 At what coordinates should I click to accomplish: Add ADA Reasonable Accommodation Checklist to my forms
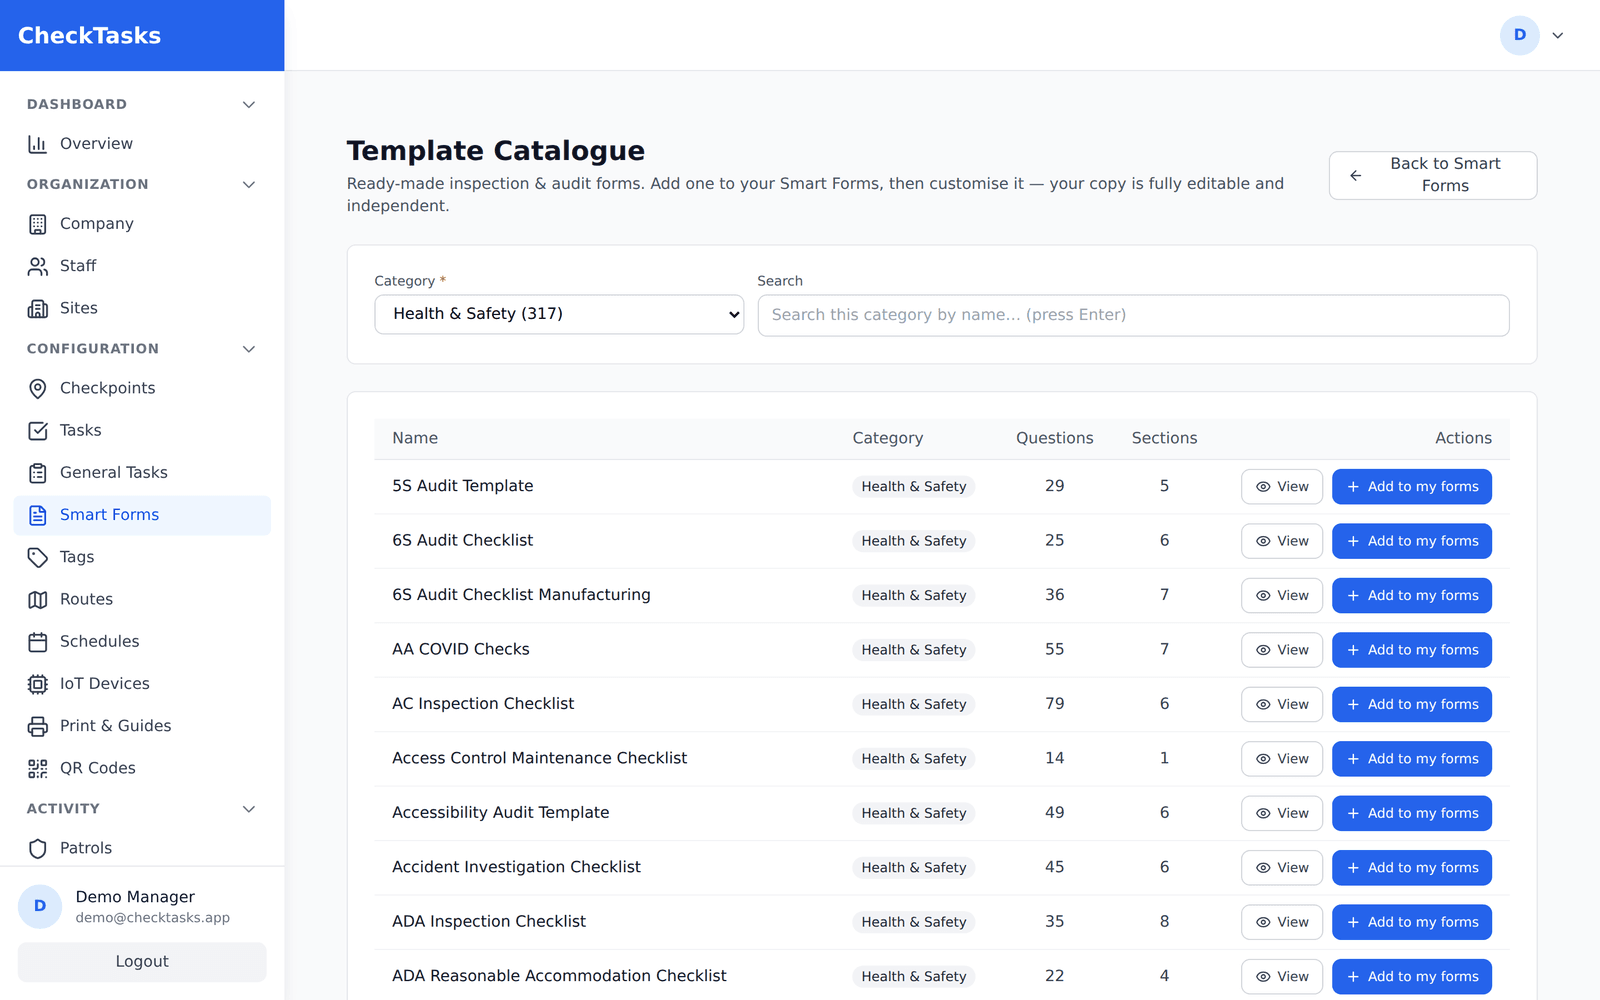point(1411,977)
